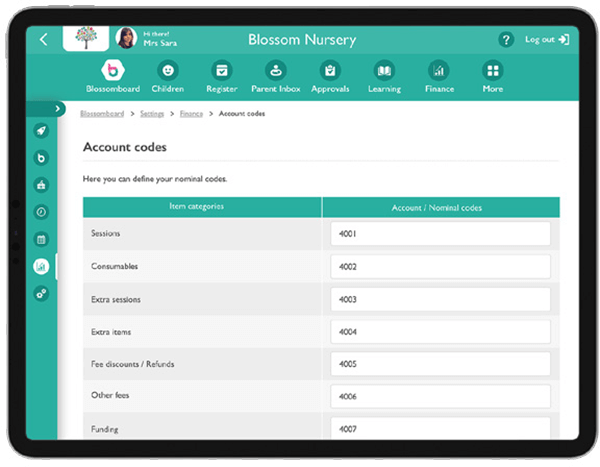Viewport: 600px width, 467px height.
Task: Click the sidebar finance chart icon
Action: (x=41, y=266)
